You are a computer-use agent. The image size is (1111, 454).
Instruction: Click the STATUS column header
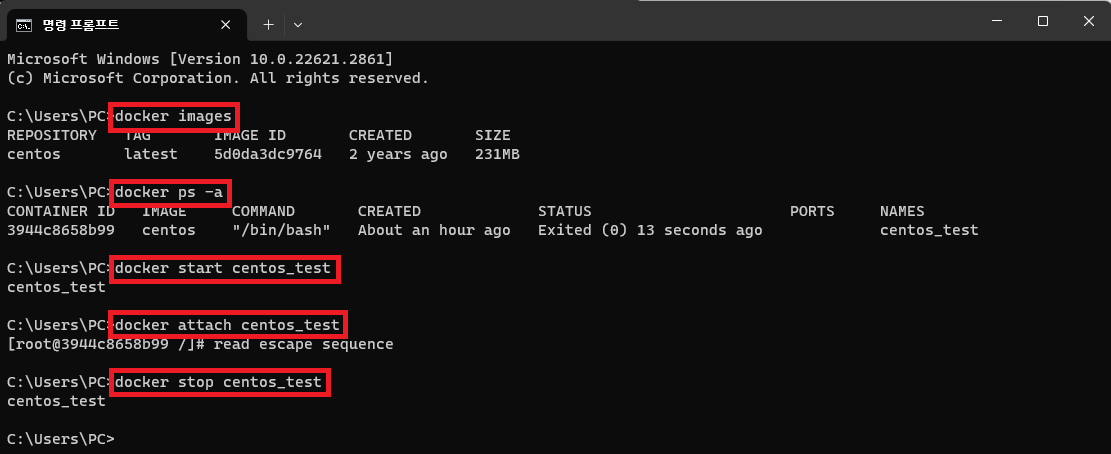click(x=564, y=211)
